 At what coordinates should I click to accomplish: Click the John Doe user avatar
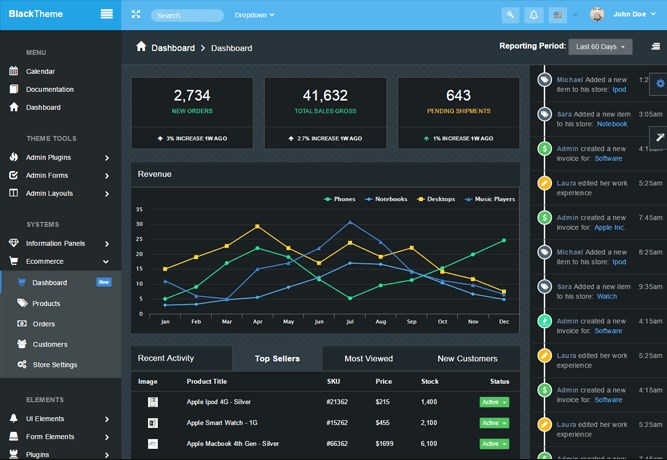coord(597,15)
